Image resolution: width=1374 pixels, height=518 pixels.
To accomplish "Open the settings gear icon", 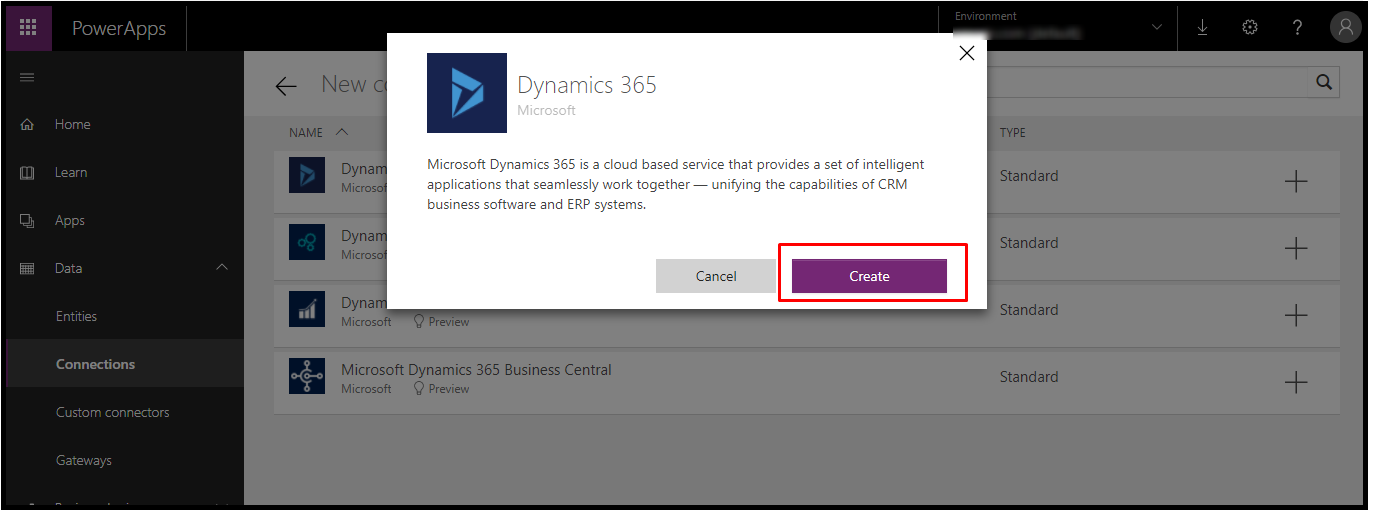I will (1249, 28).
